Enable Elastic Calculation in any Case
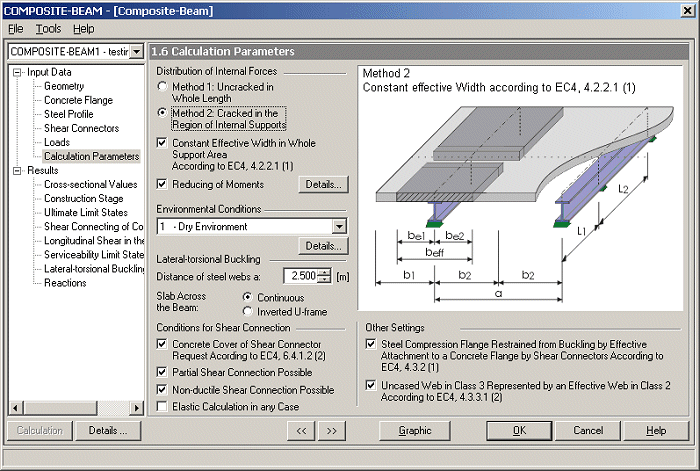This screenshot has height=471, width=700. point(162,406)
